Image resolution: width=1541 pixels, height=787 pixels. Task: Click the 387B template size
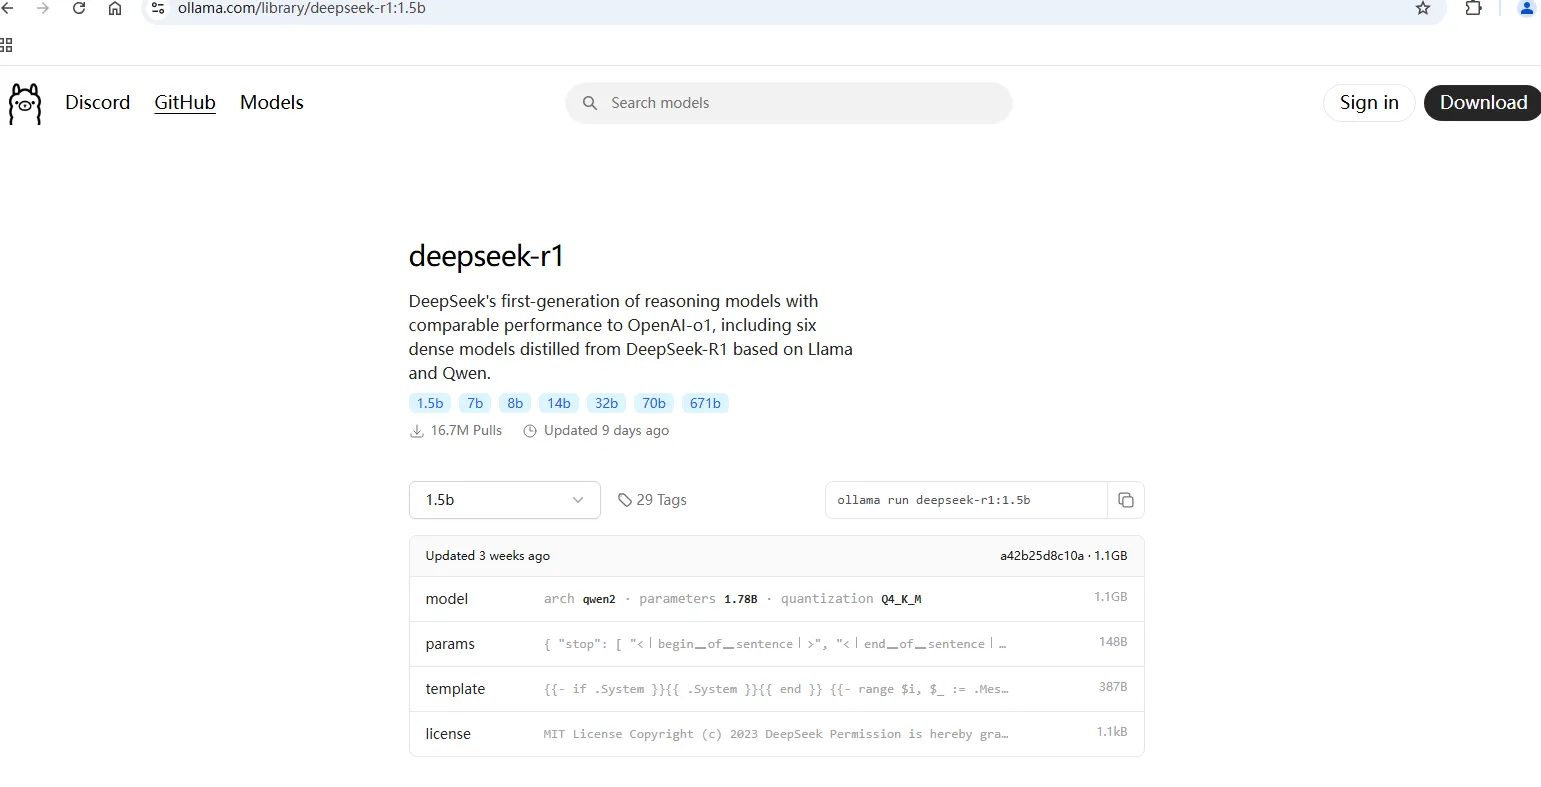pos(1113,687)
